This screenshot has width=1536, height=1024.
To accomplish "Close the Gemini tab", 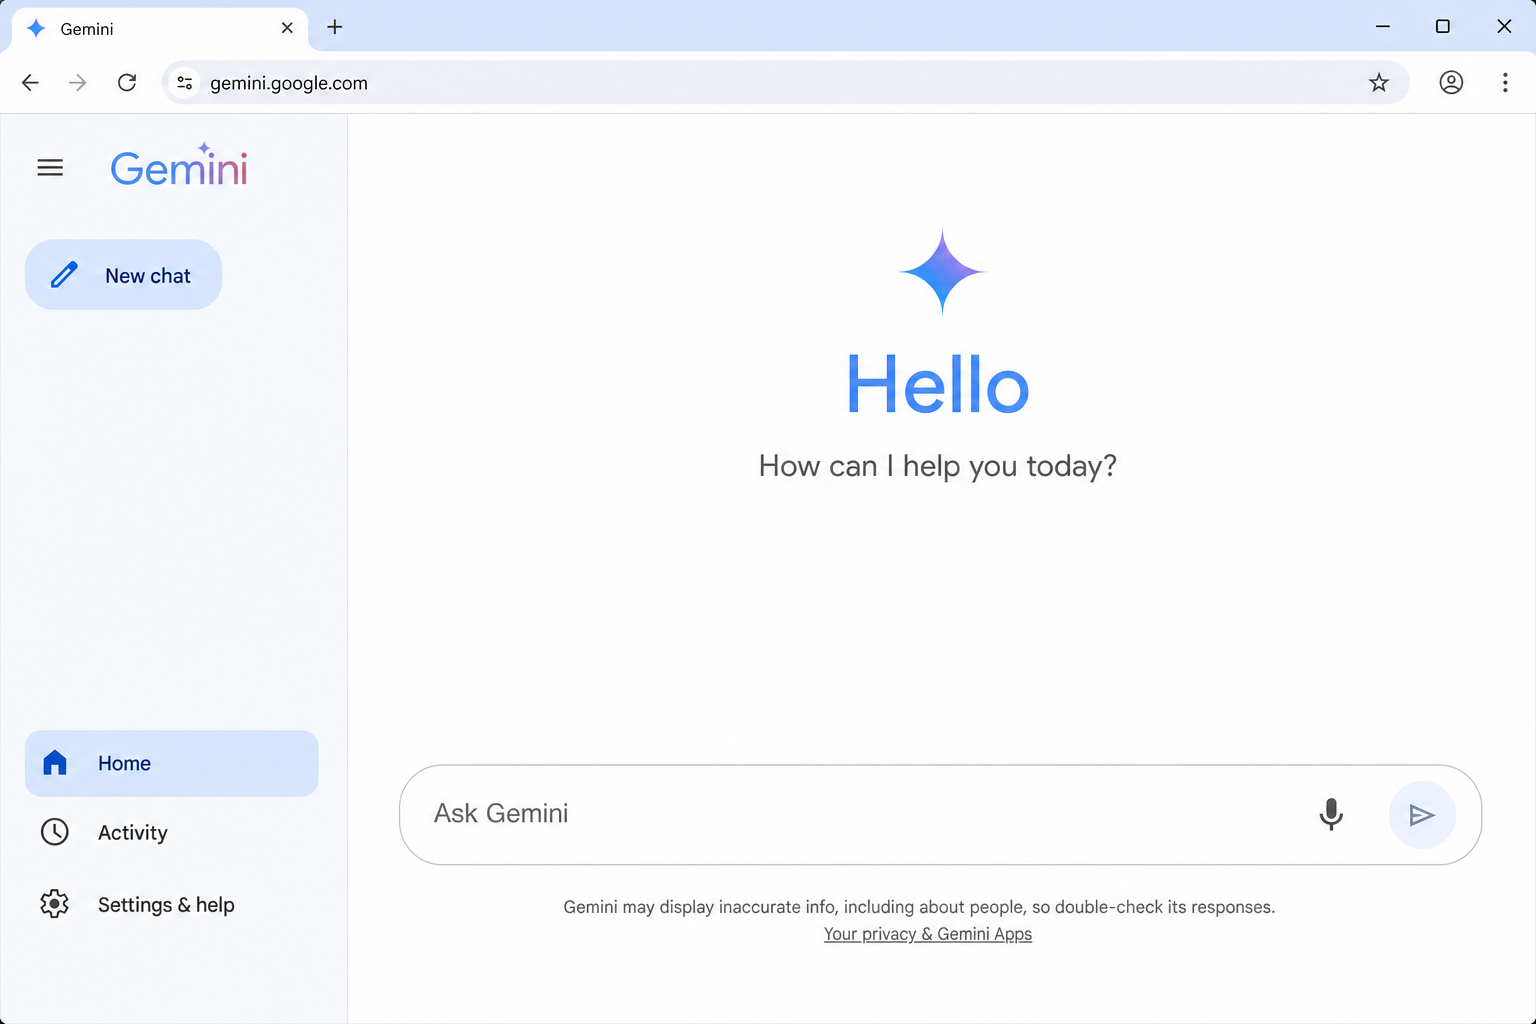I will tap(287, 28).
